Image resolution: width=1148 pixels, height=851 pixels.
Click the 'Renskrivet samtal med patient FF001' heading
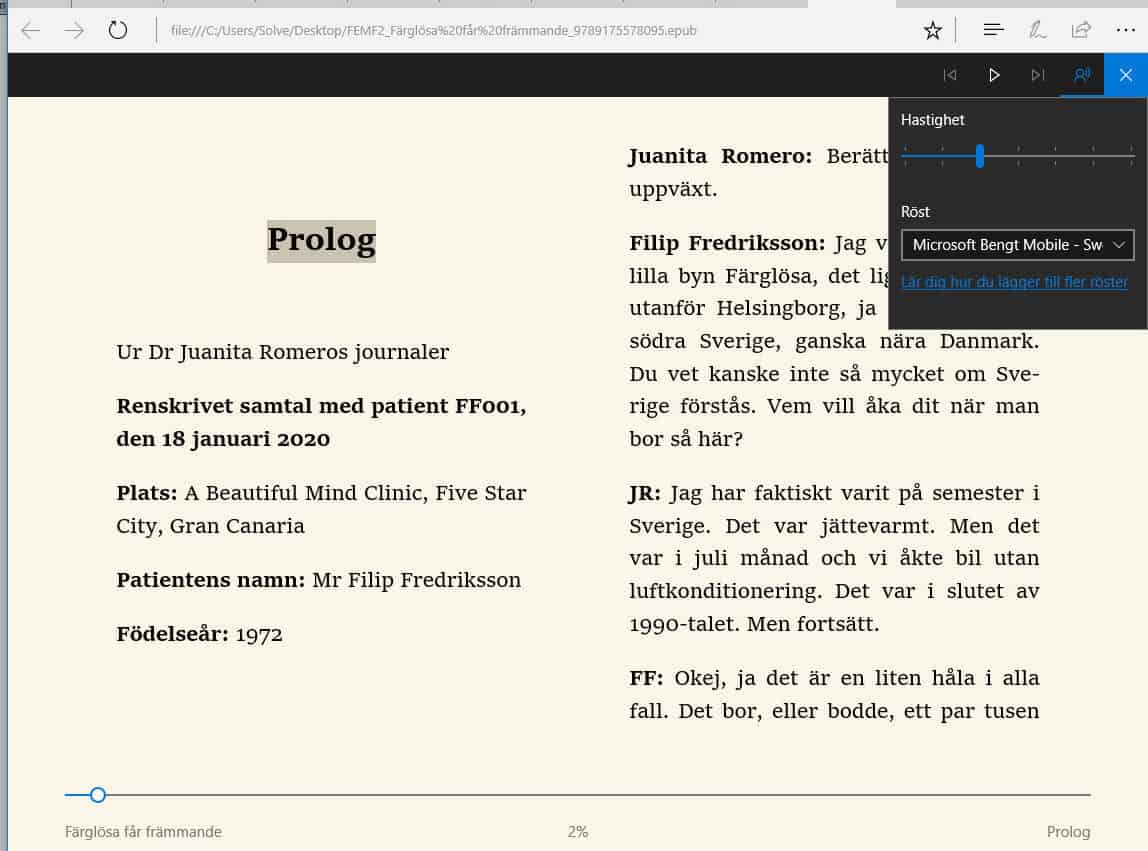(x=321, y=423)
